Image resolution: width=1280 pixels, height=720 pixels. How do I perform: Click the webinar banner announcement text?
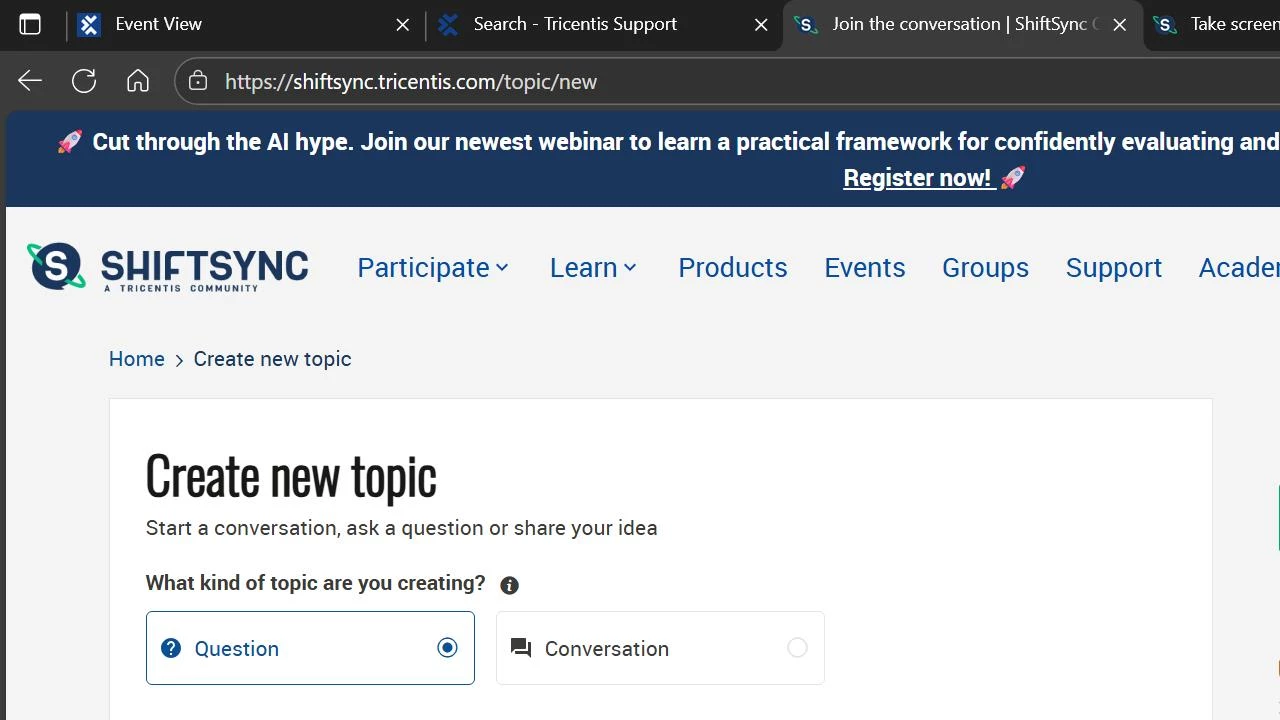point(685,142)
